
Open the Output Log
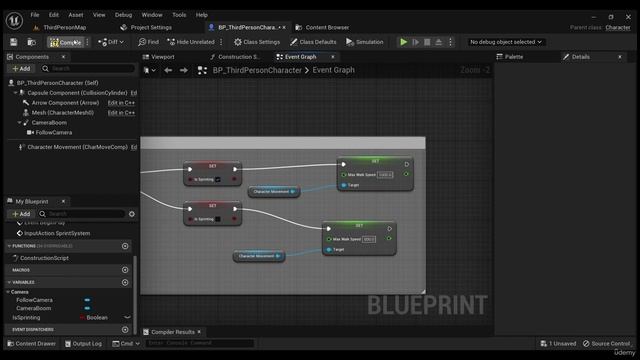[83, 344]
